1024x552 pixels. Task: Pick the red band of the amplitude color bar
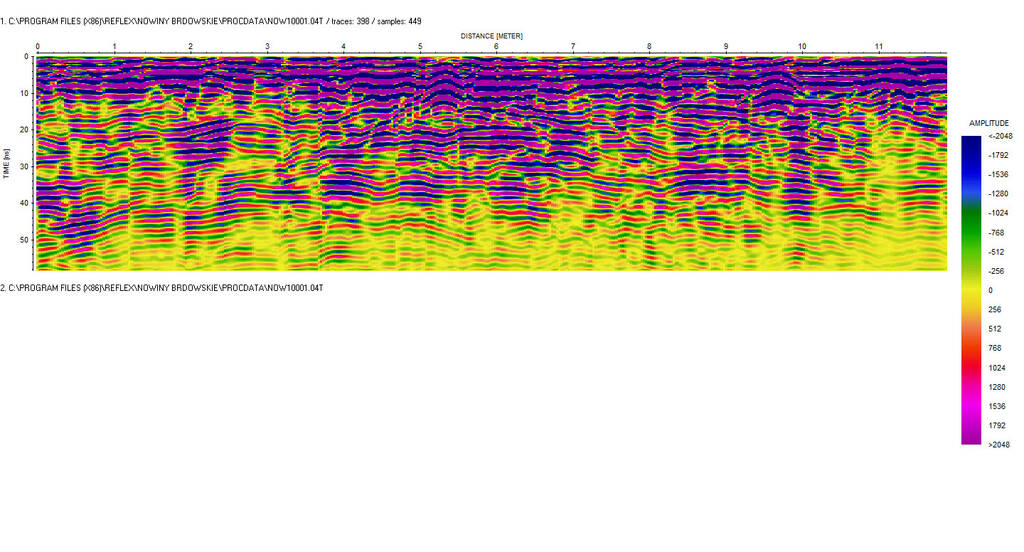pos(971,350)
